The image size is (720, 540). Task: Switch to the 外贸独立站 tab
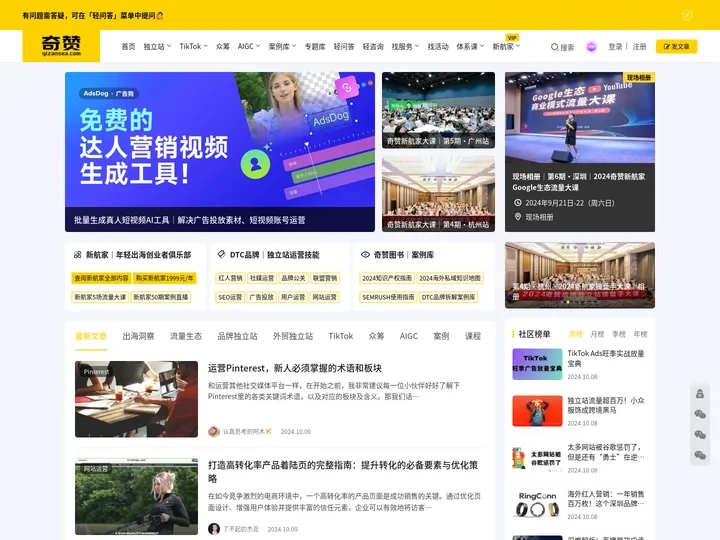click(293, 336)
